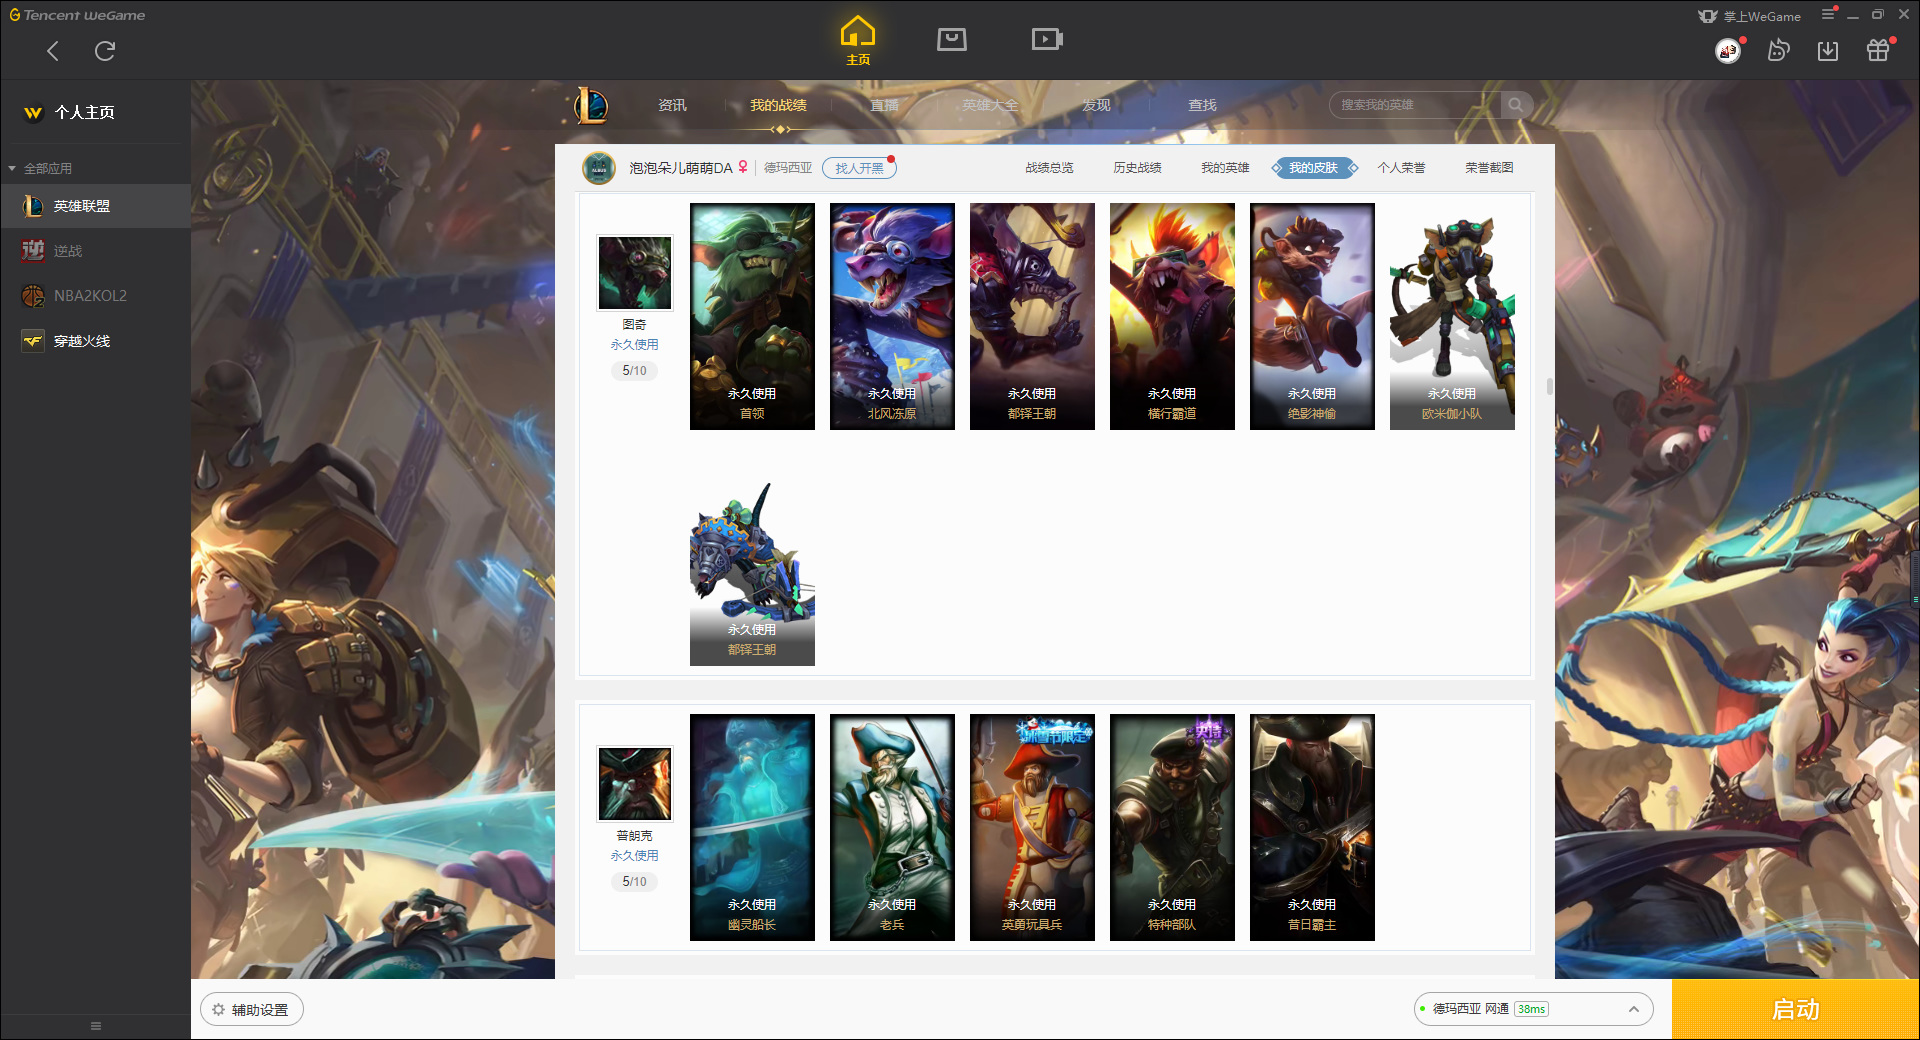Go back with the left arrow icon
Image resolution: width=1920 pixels, height=1040 pixels.
pyautogui.click(x=53, y=51)
